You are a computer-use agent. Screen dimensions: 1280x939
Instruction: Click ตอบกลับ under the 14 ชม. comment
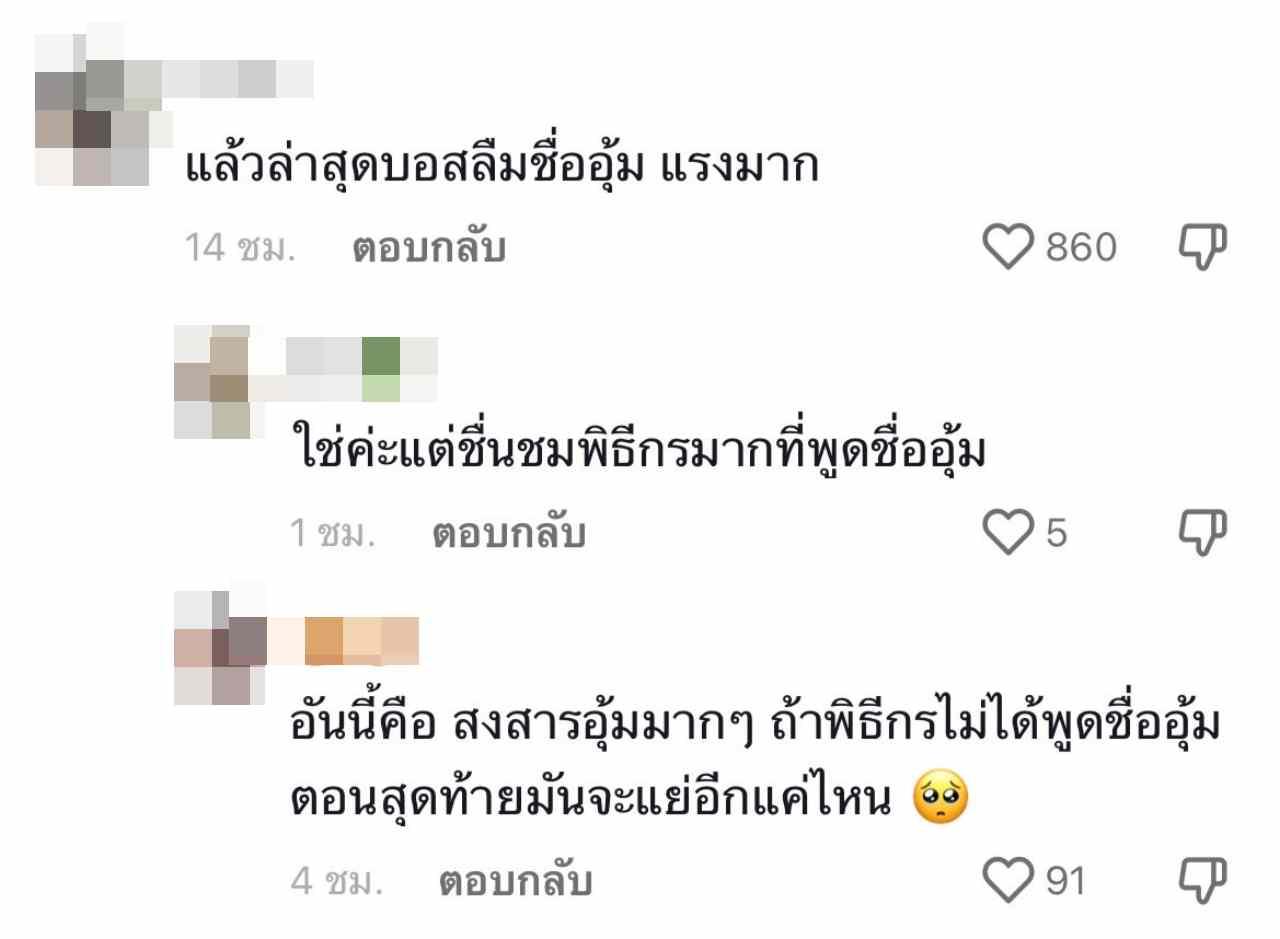pyautogui.click(x=429, y=248)
